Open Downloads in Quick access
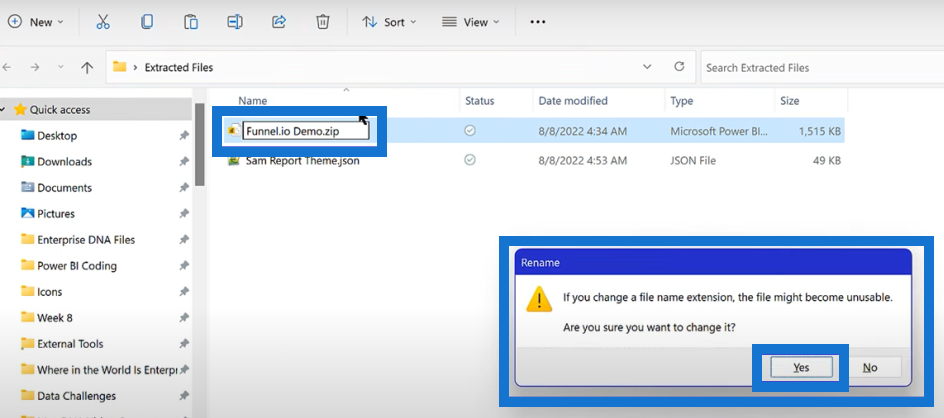Viewport: 944px width, 418px height. (64, 162)
